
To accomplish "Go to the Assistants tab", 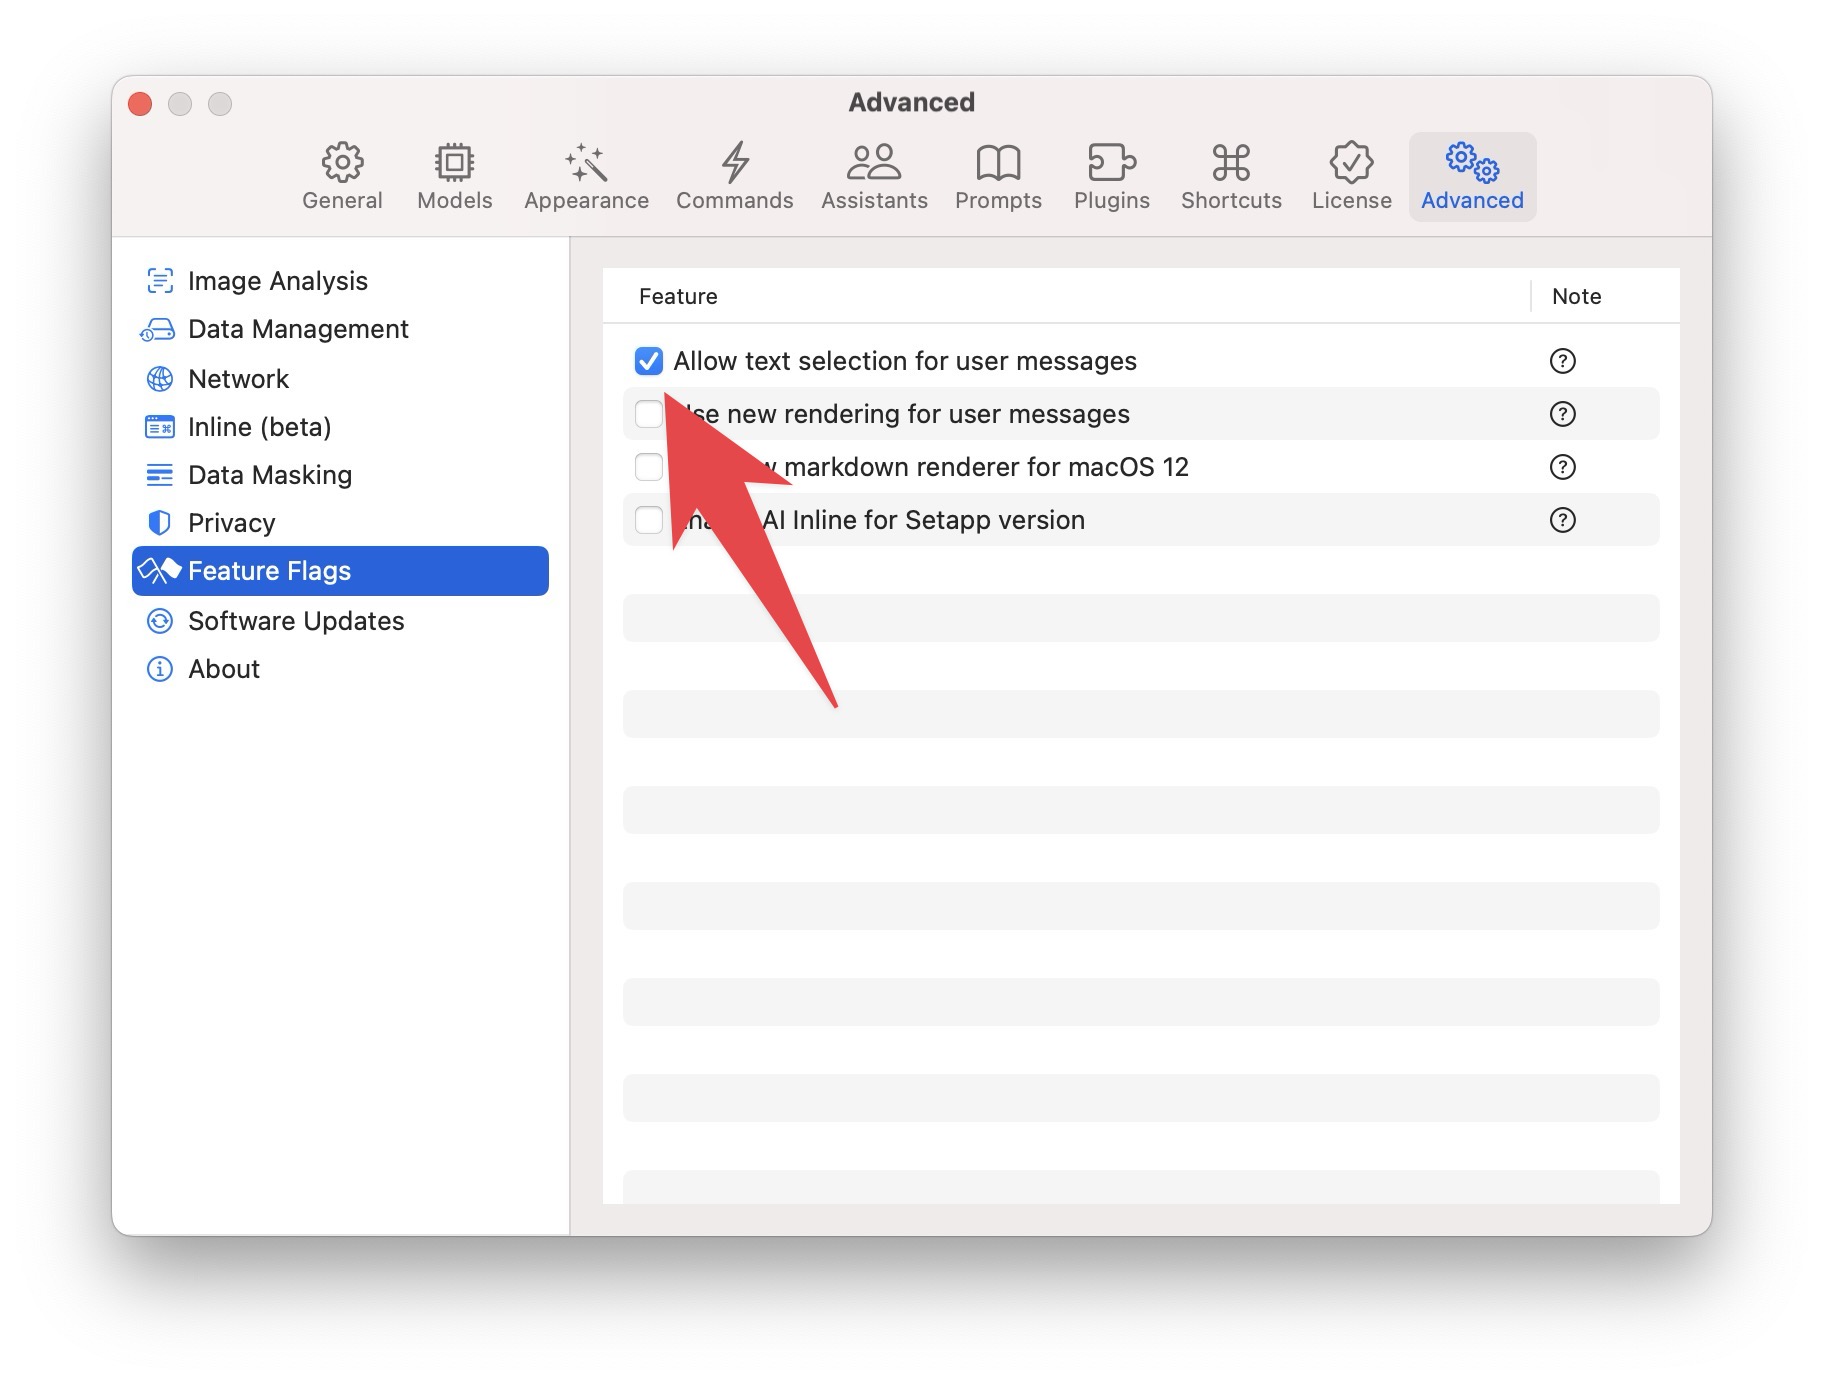I will pyautogui.click(x=874, y=177).
